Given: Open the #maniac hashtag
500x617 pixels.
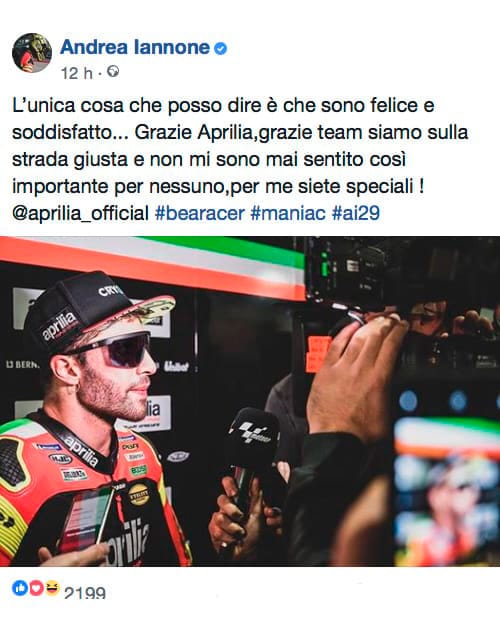Looking at the screenshot, I should tap(288, 213).
